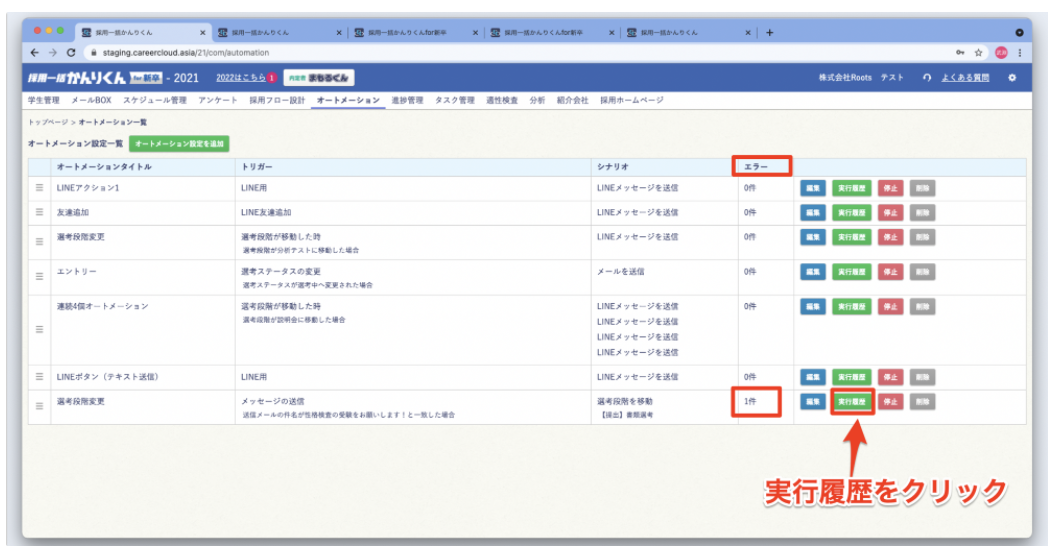The image size is (1048, 552).
Task: Click drag handle for 友達追加 row
Action: coord(40,212)
